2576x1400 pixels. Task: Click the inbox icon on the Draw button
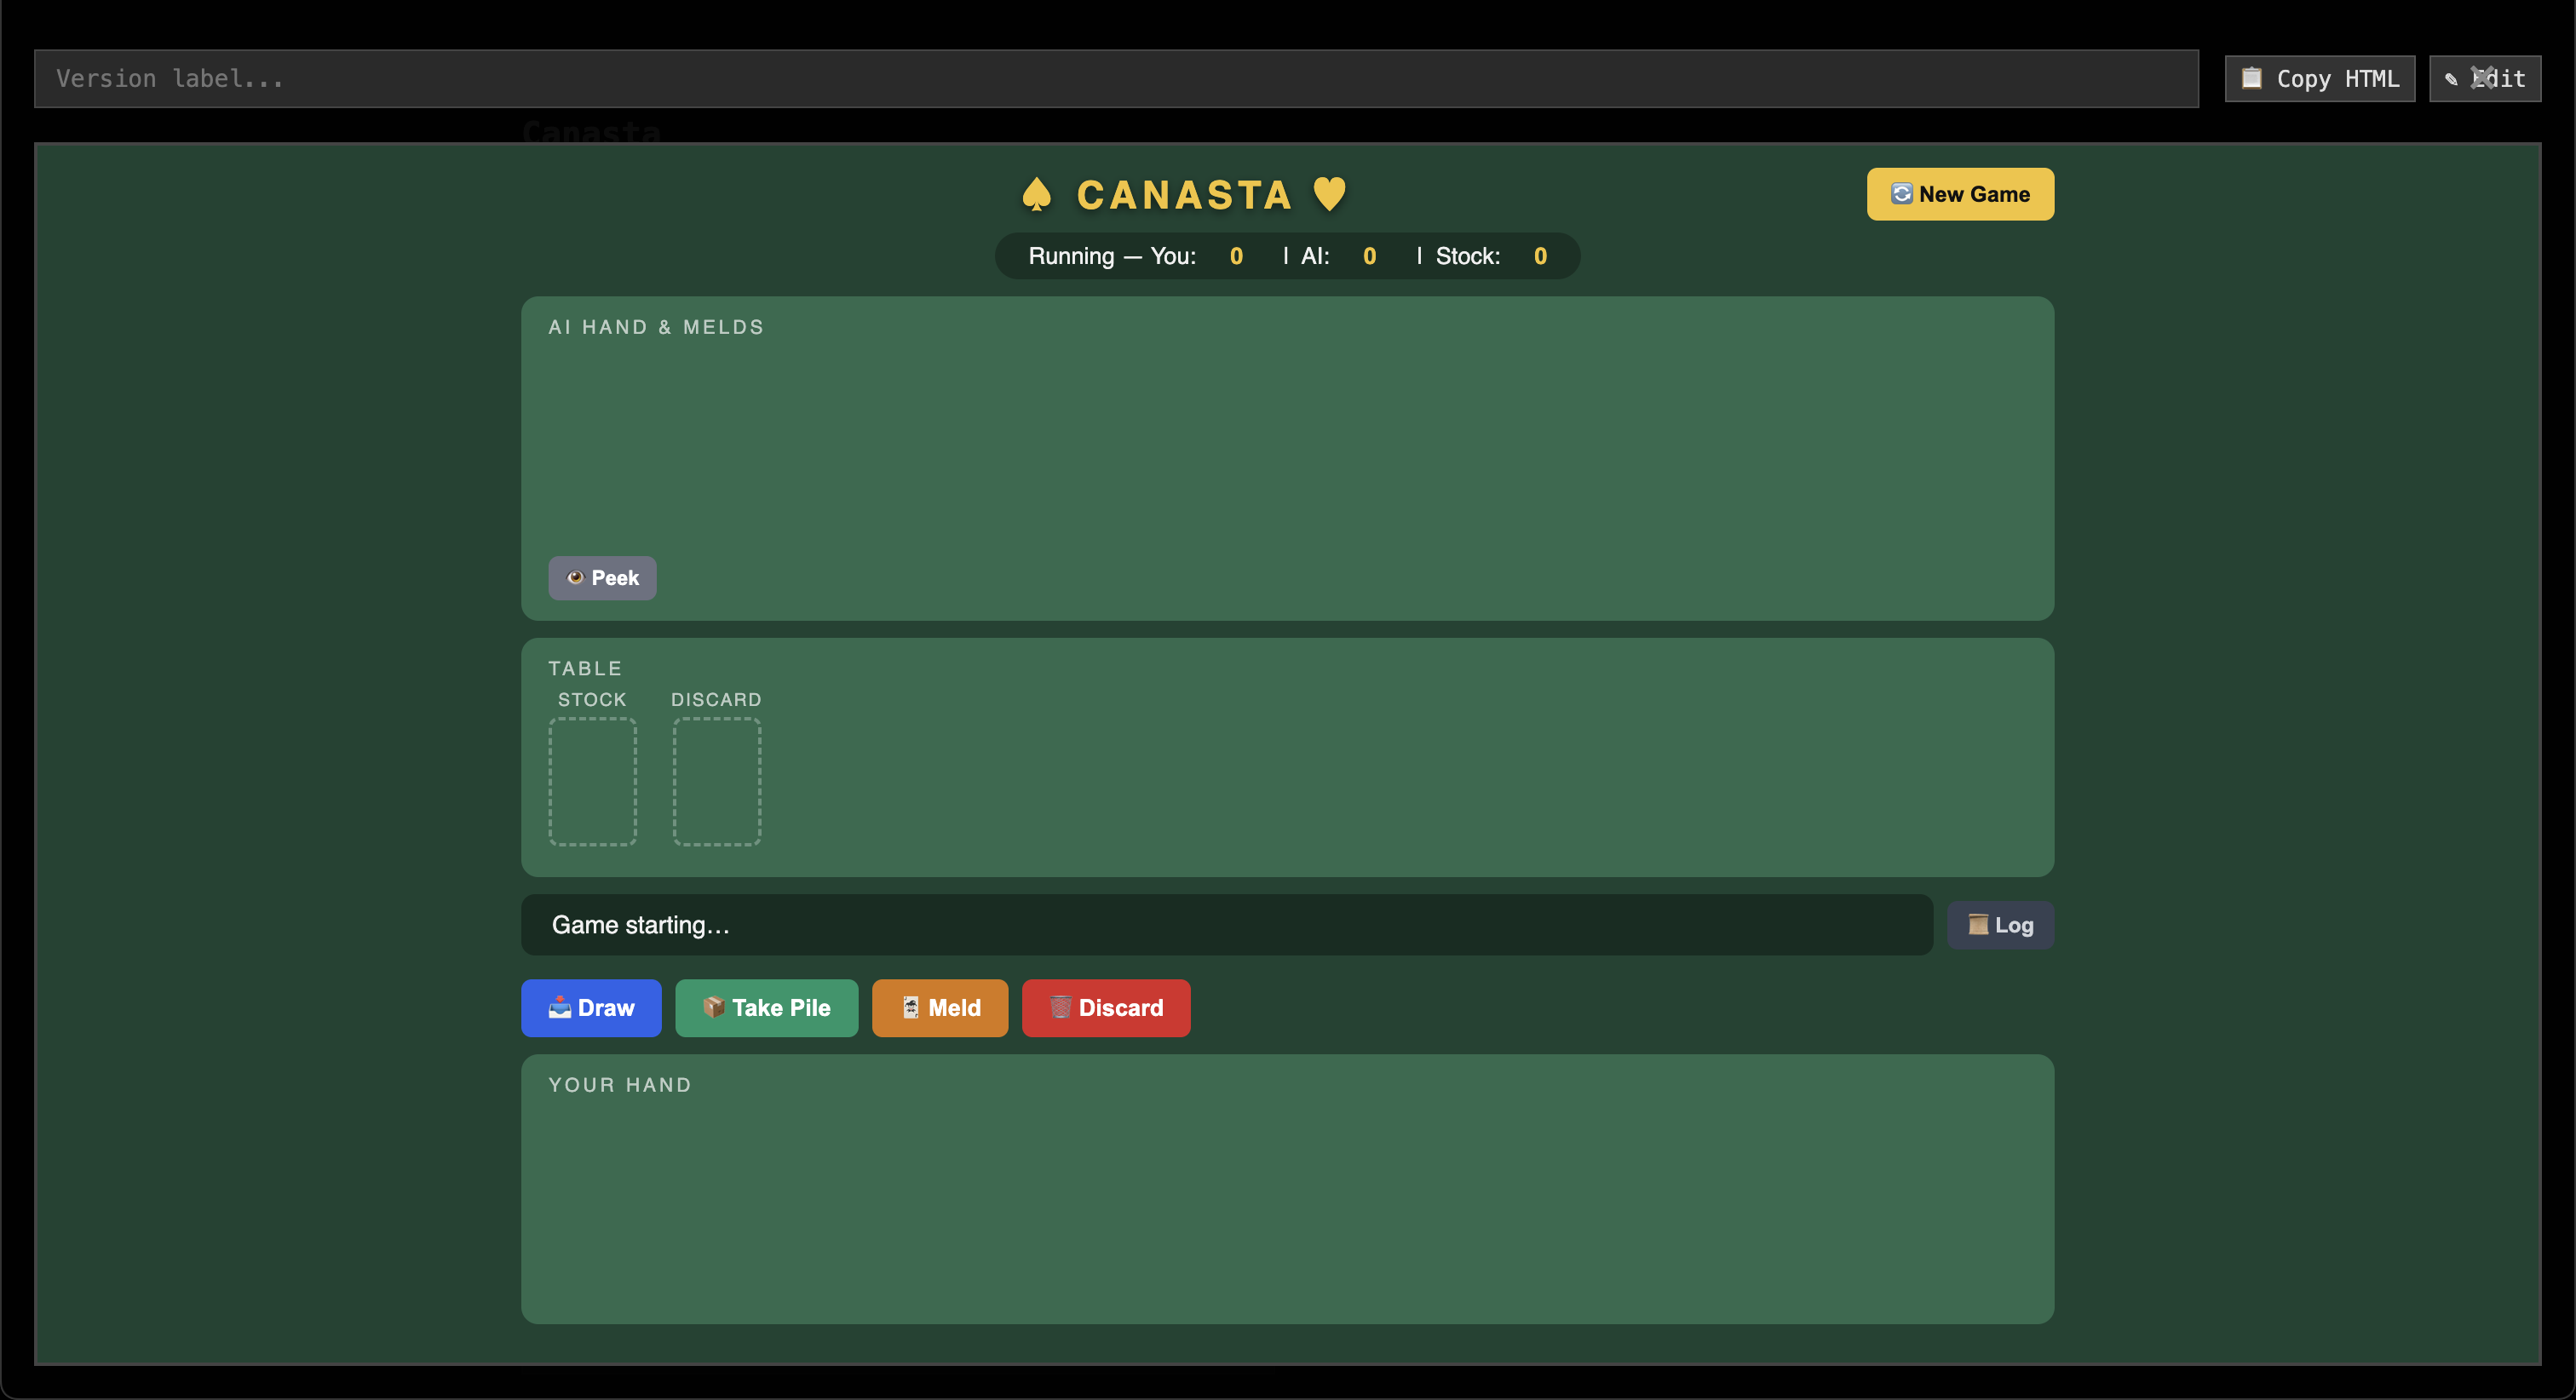[x=559, y=1008]
